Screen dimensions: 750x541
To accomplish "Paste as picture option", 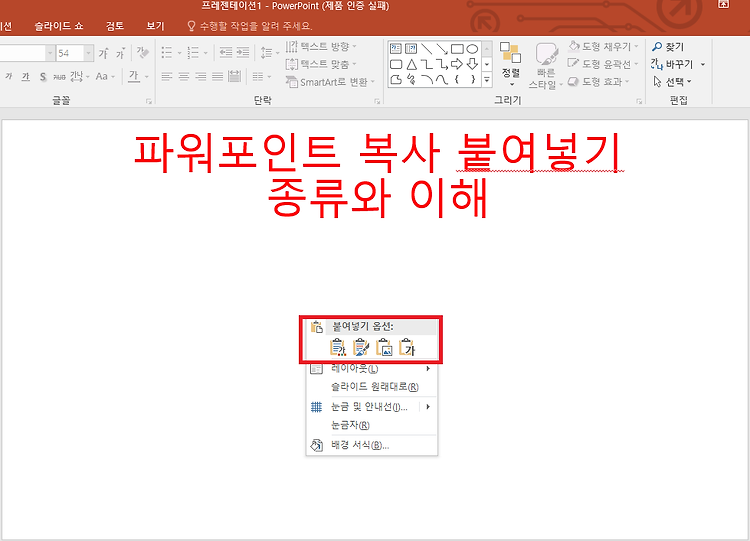I will [x=384, y=347].
